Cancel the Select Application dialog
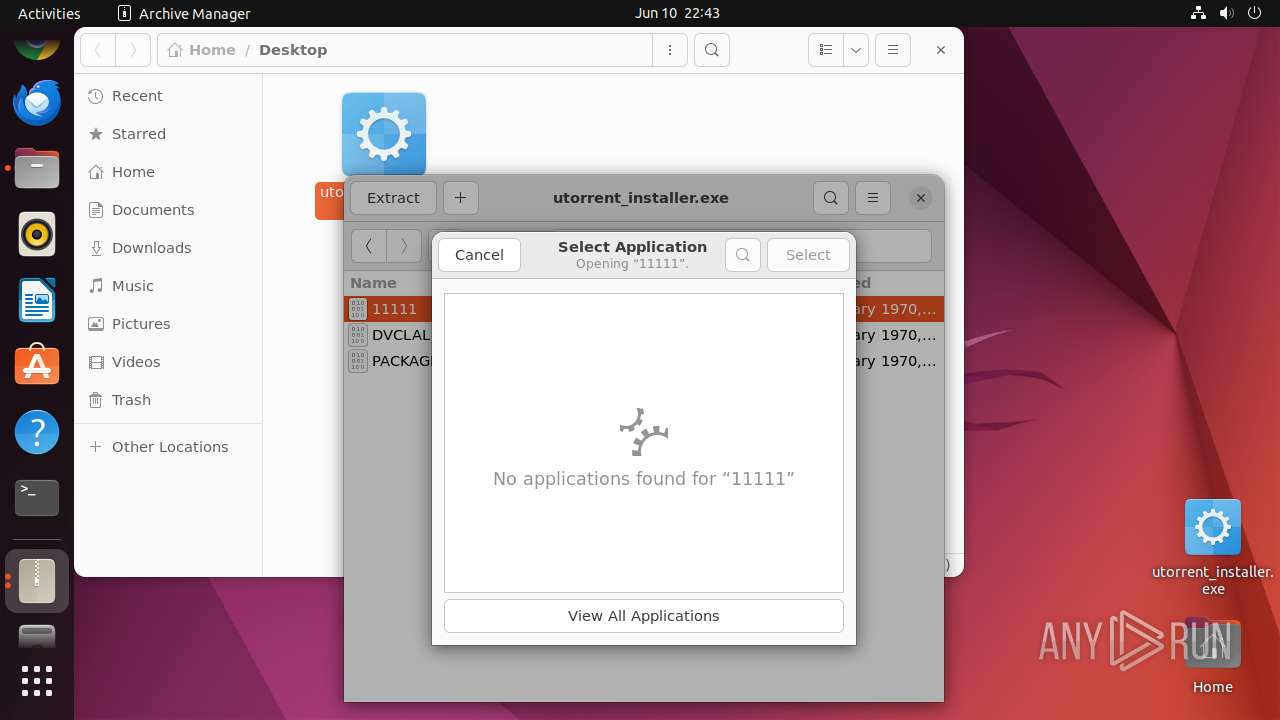Viewport: 1280px width, 720px height. [479, 255]
